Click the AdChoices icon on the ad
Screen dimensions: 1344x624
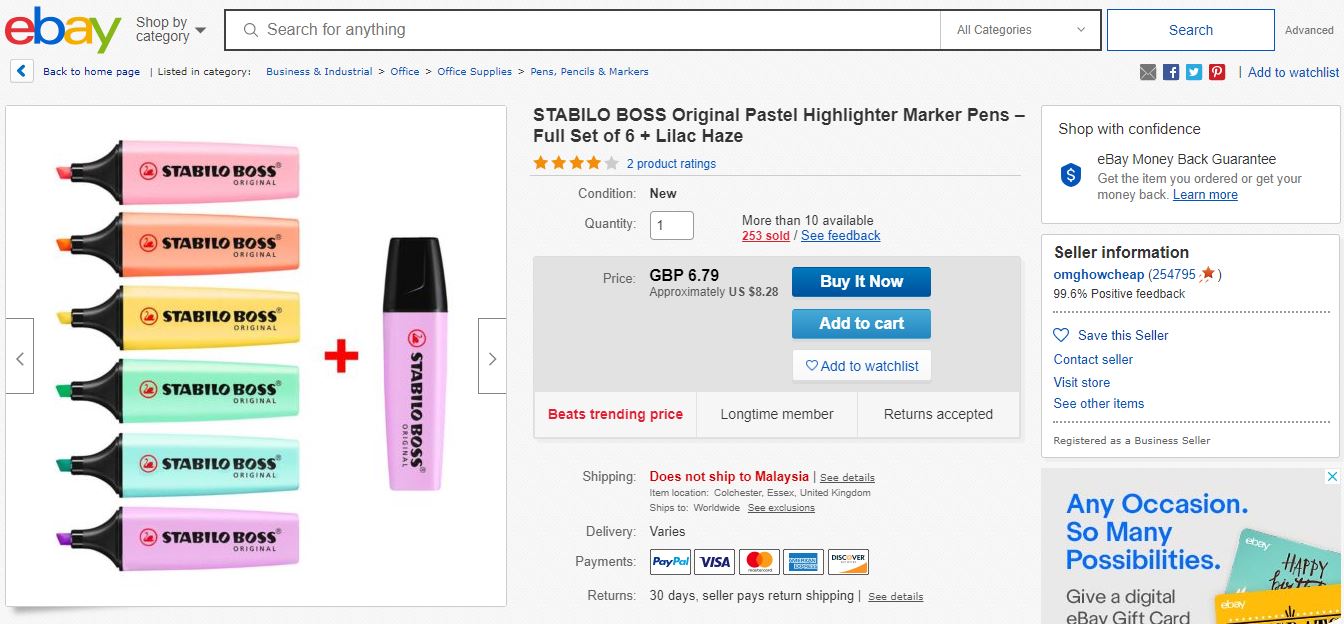1333,477
